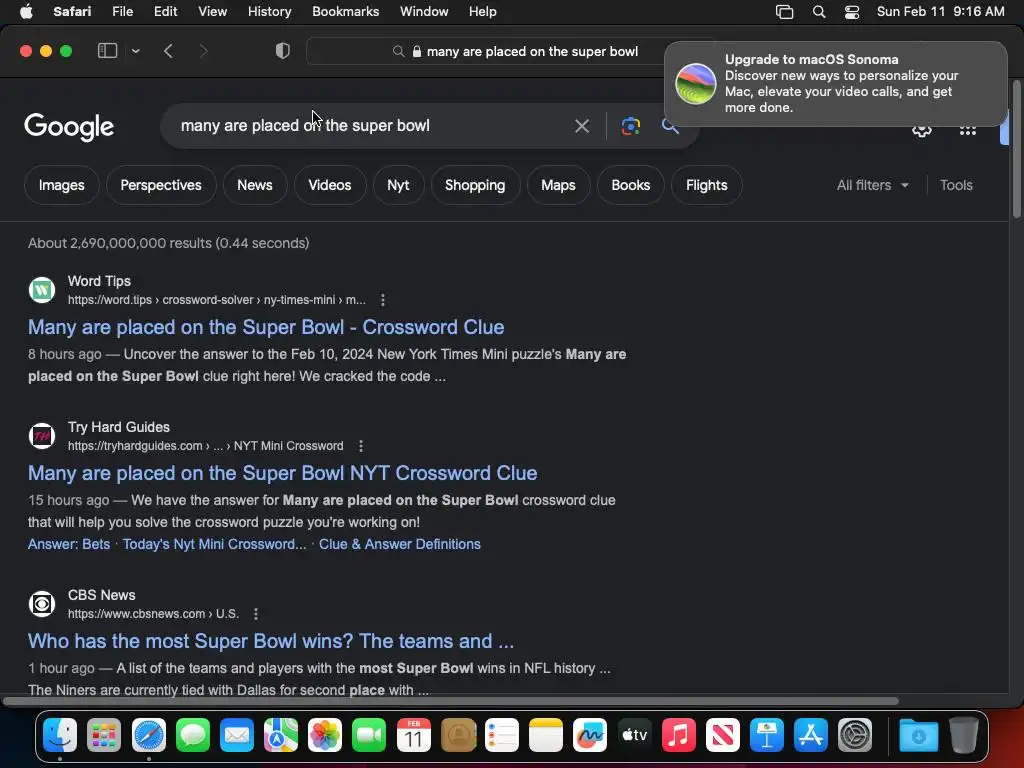
Task: Go back with the back arrow
Action: (168, 51)
